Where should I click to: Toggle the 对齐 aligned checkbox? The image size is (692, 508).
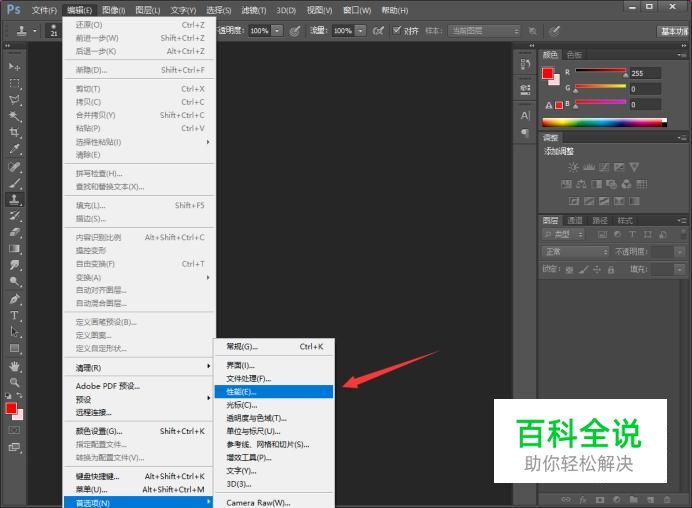(x=397, y=30)
